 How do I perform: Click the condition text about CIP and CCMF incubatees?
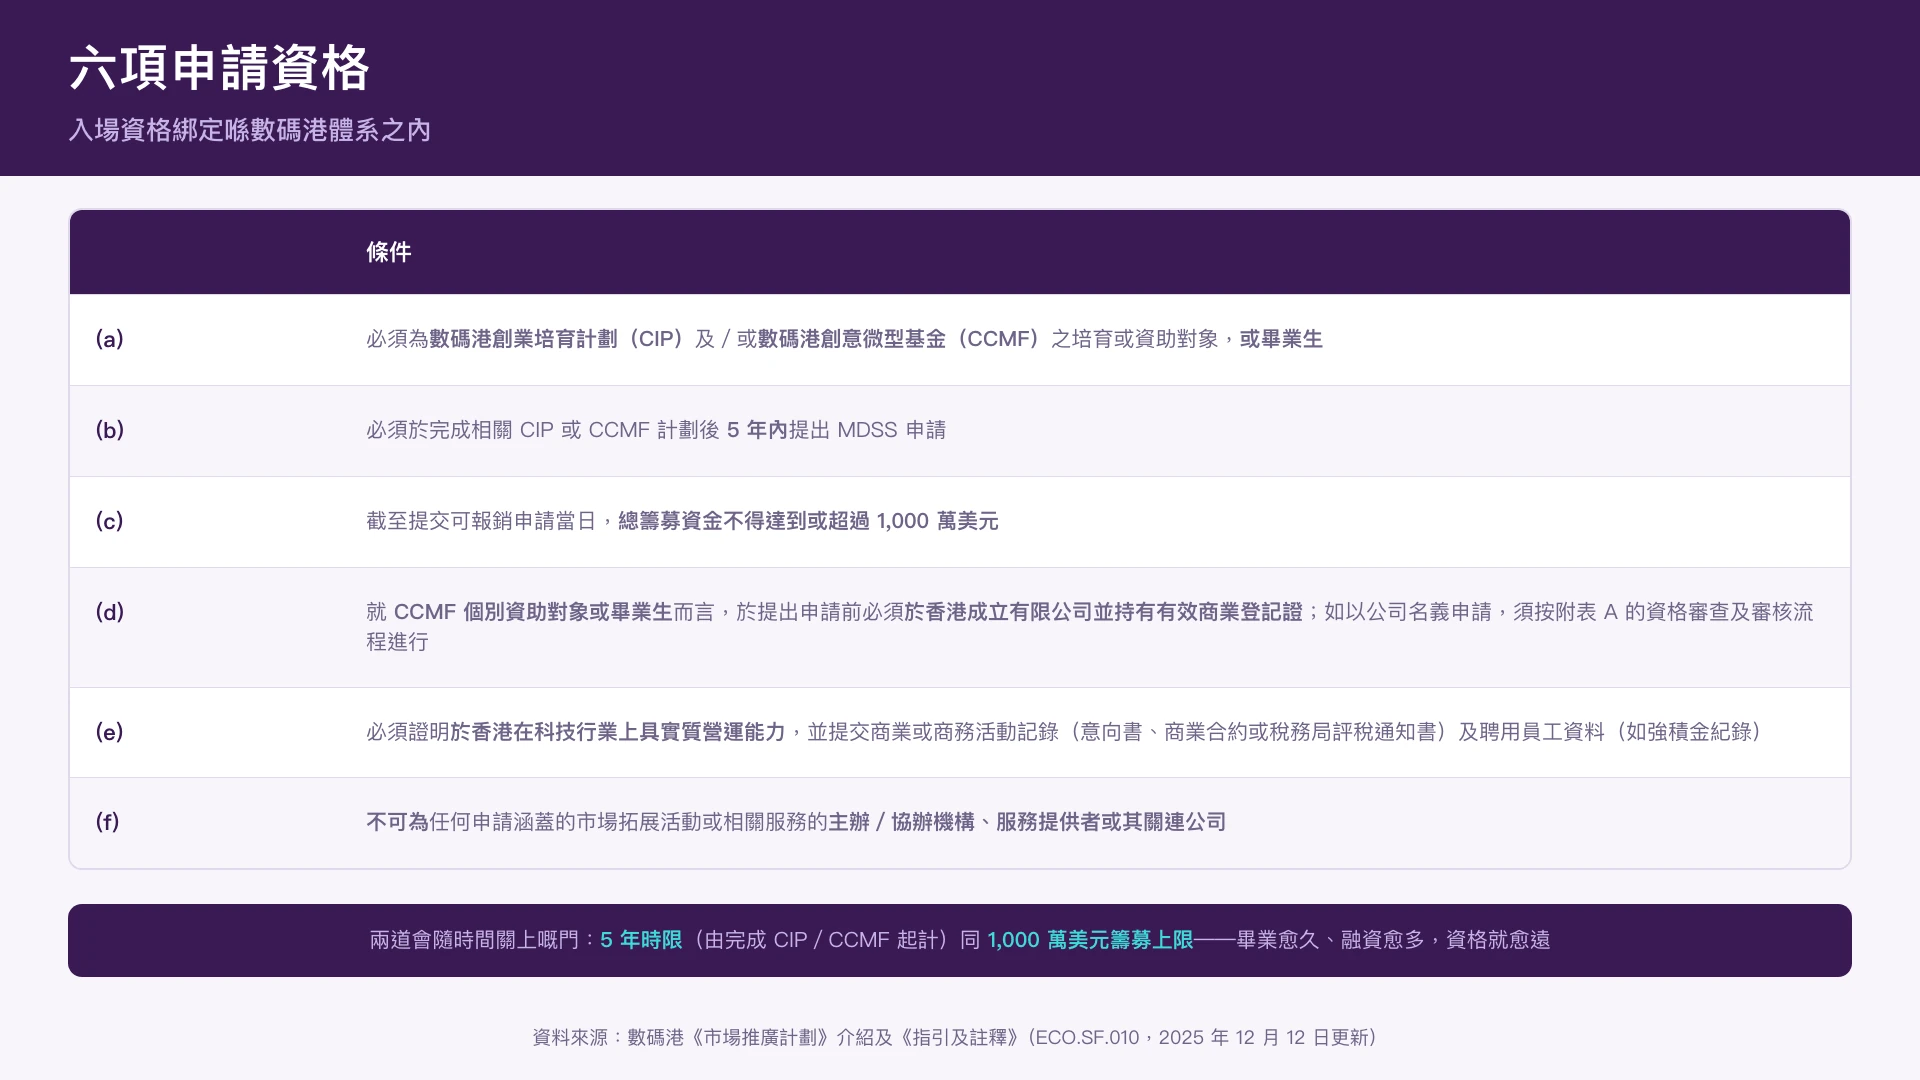pyautogui.click(x=844, y=339)
